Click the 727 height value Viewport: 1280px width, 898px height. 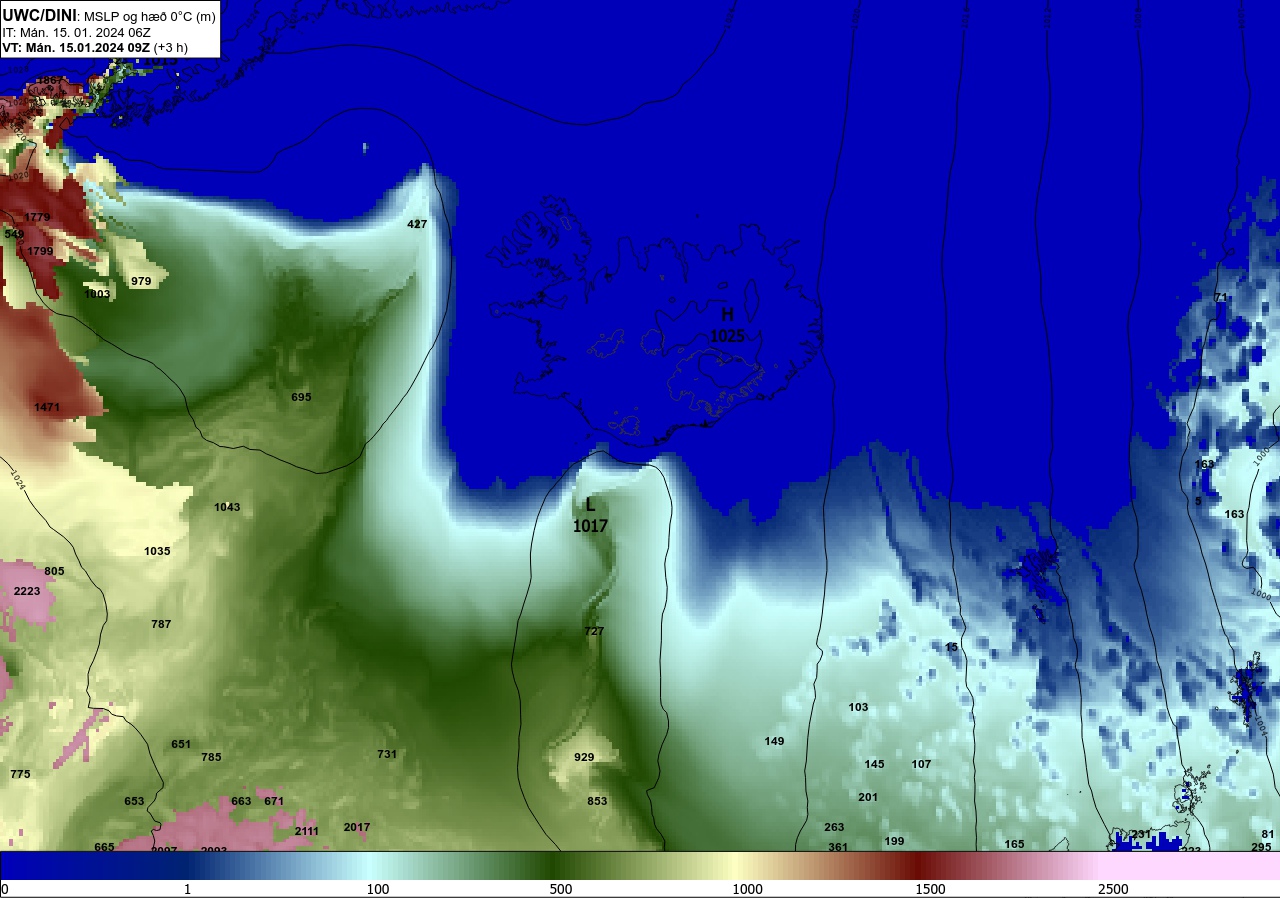pyautogui.click(x=594, y=631)
